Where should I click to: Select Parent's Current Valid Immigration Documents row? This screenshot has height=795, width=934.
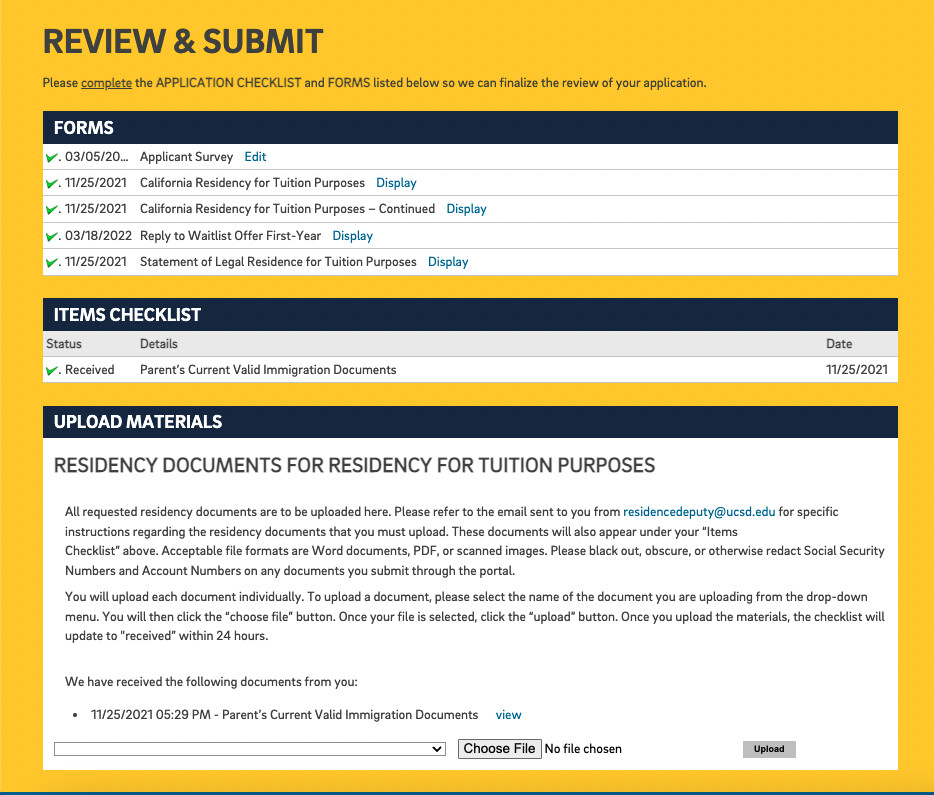(268, 370)
